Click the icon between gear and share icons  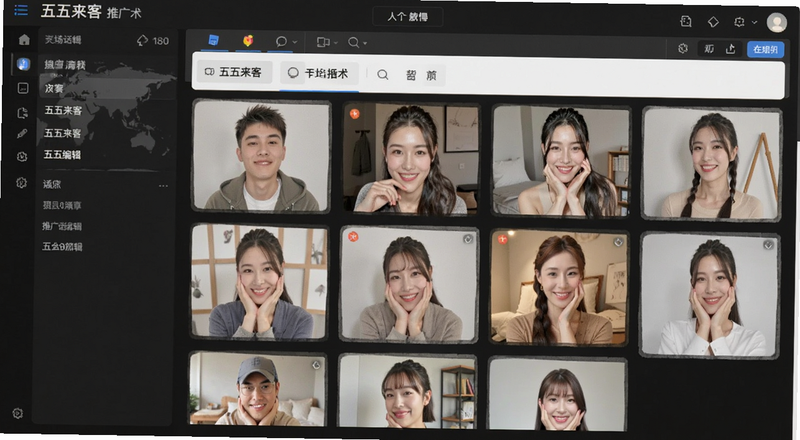click(709, 49)
